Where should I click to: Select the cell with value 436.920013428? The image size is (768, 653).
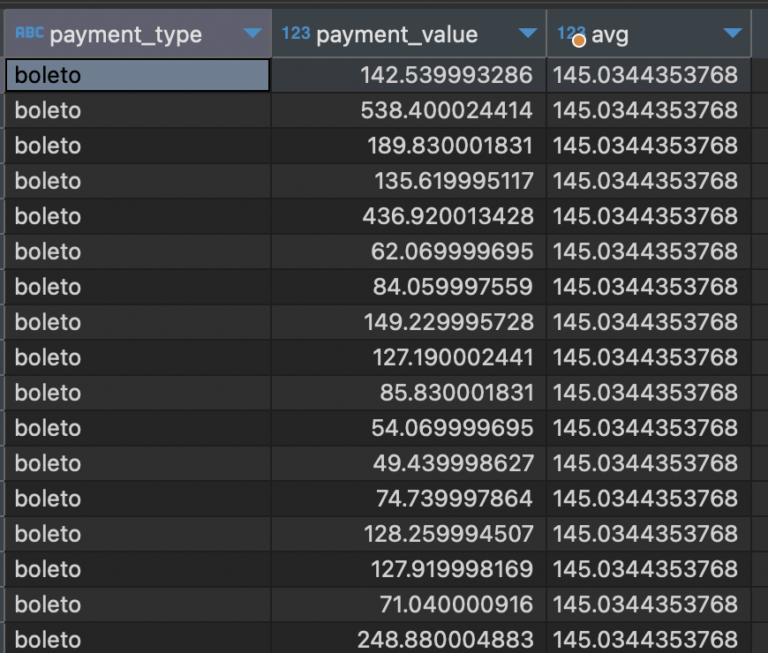pyautogui.click(x=446, y=216)
